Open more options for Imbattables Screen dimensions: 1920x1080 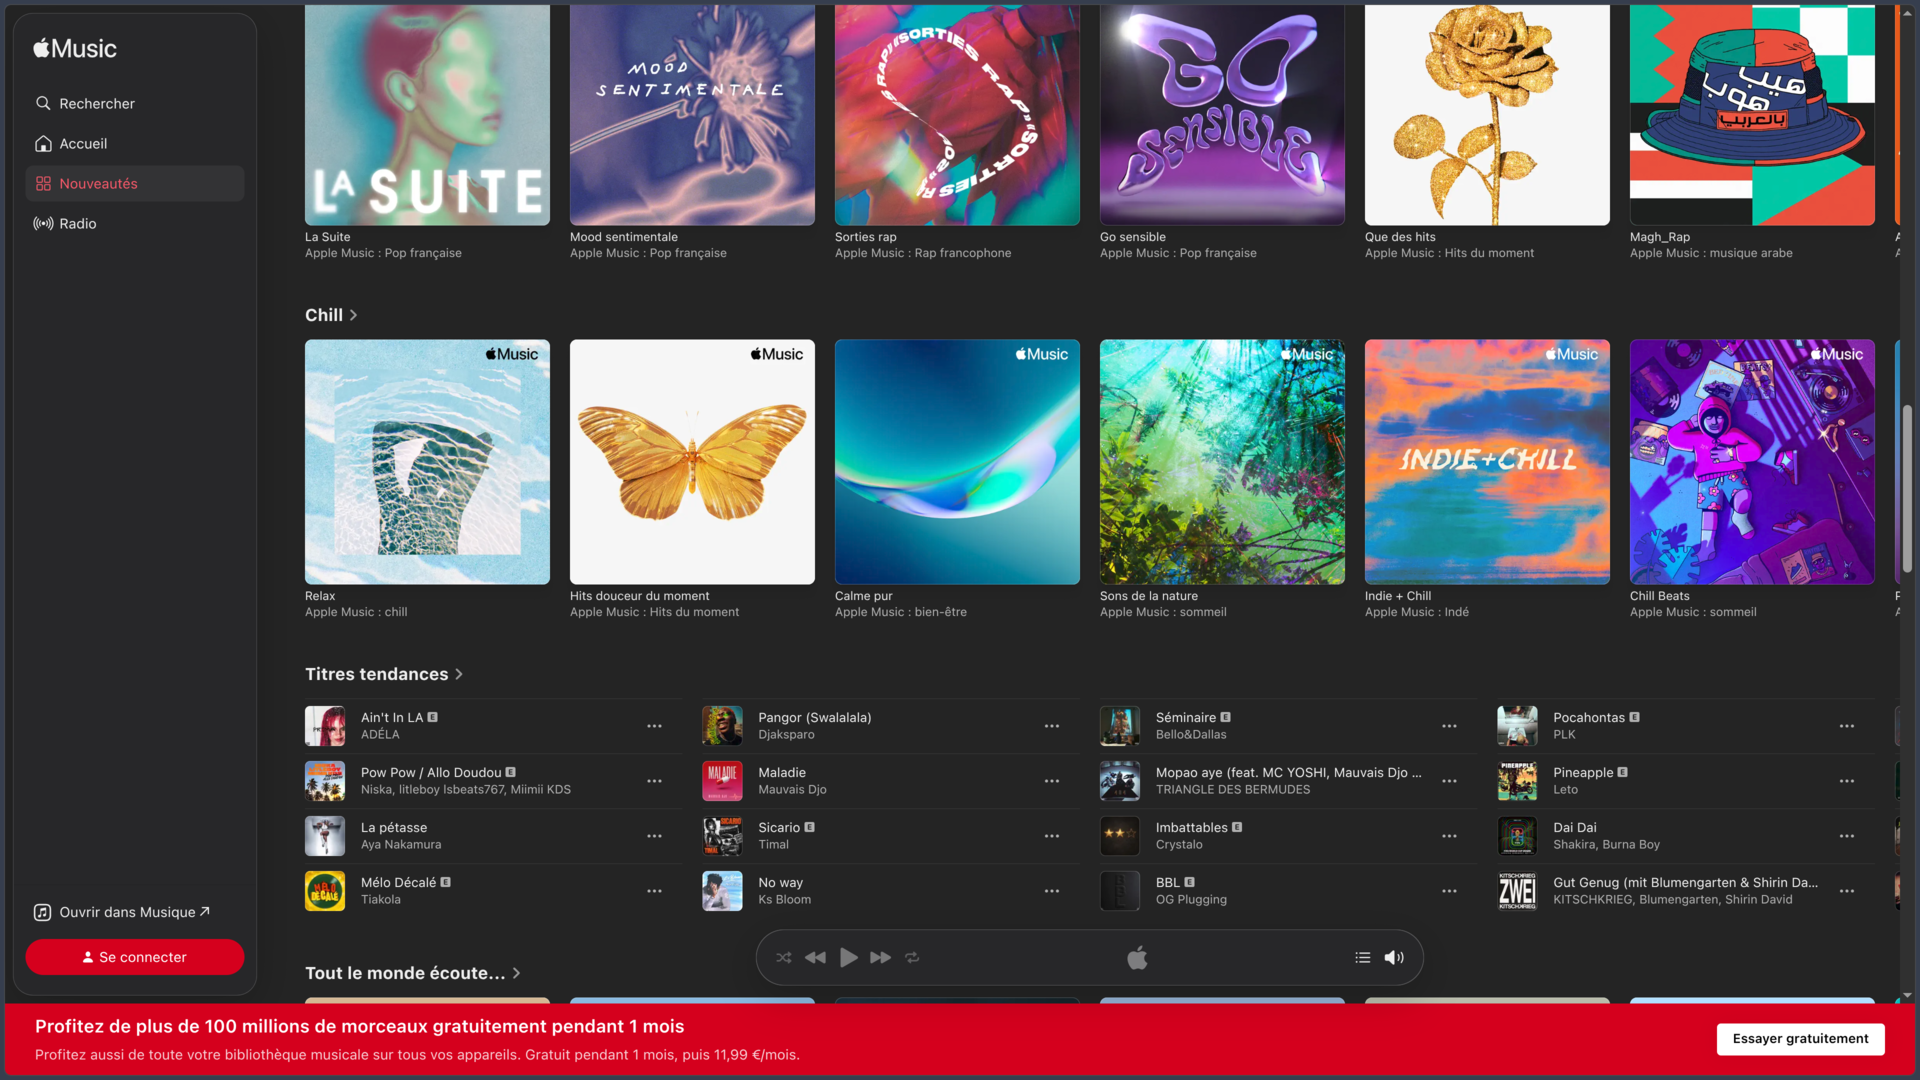(1449, 836)
